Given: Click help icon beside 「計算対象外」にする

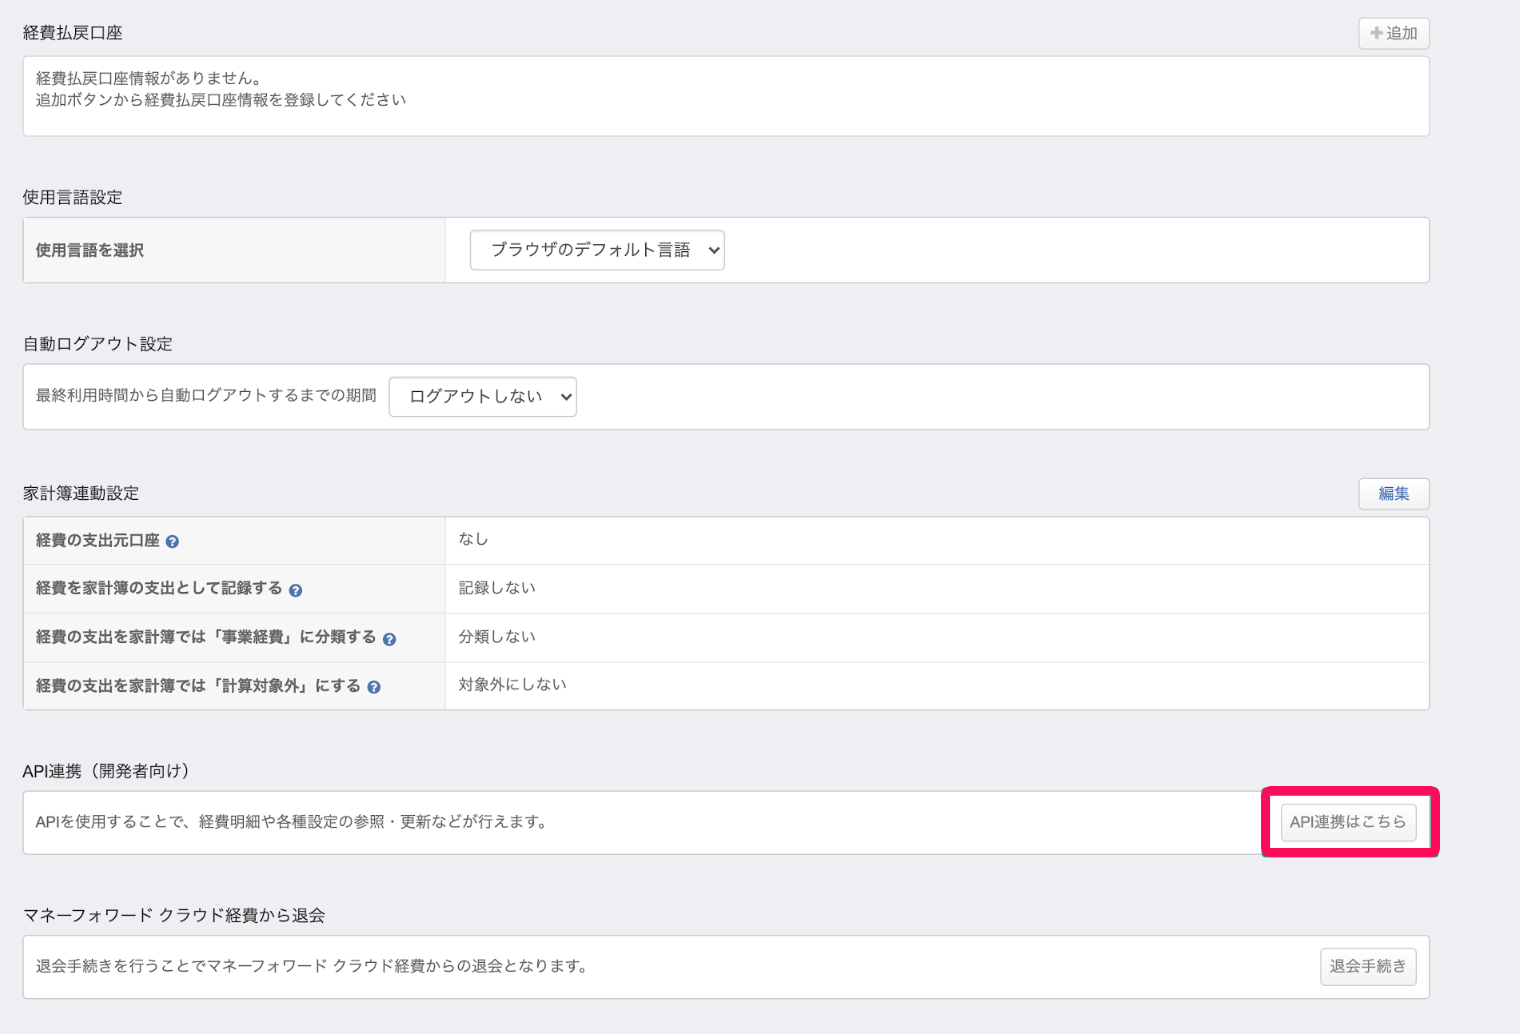Looking at the screenshot, I should pyautogui.click(x=373, y=687).
